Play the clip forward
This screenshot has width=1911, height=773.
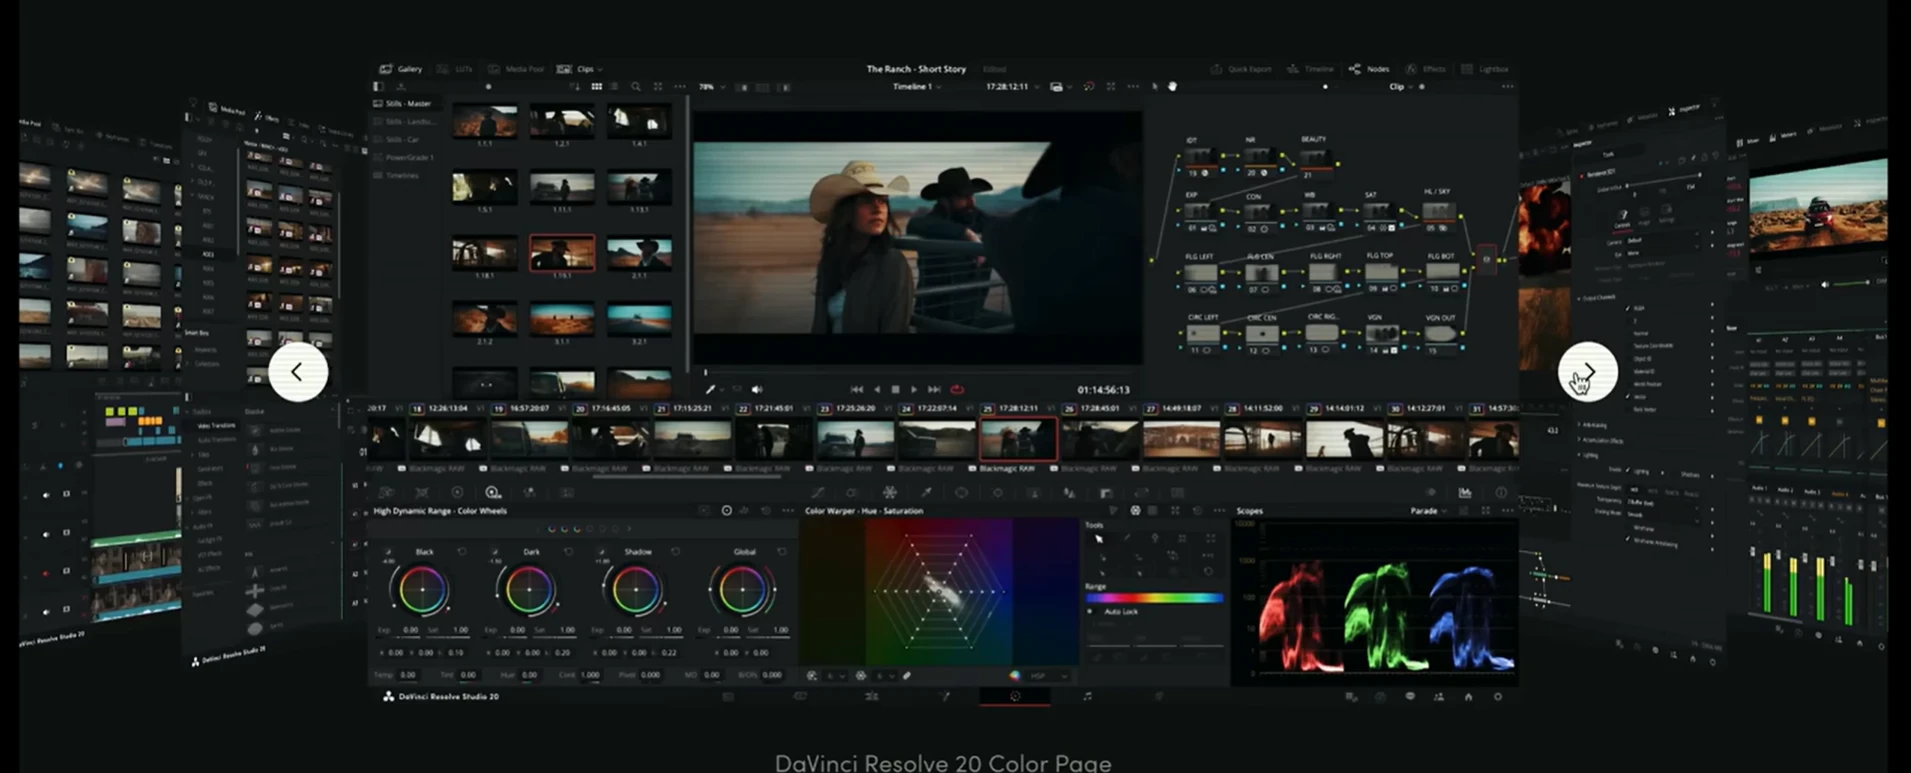tap(913, 390)
